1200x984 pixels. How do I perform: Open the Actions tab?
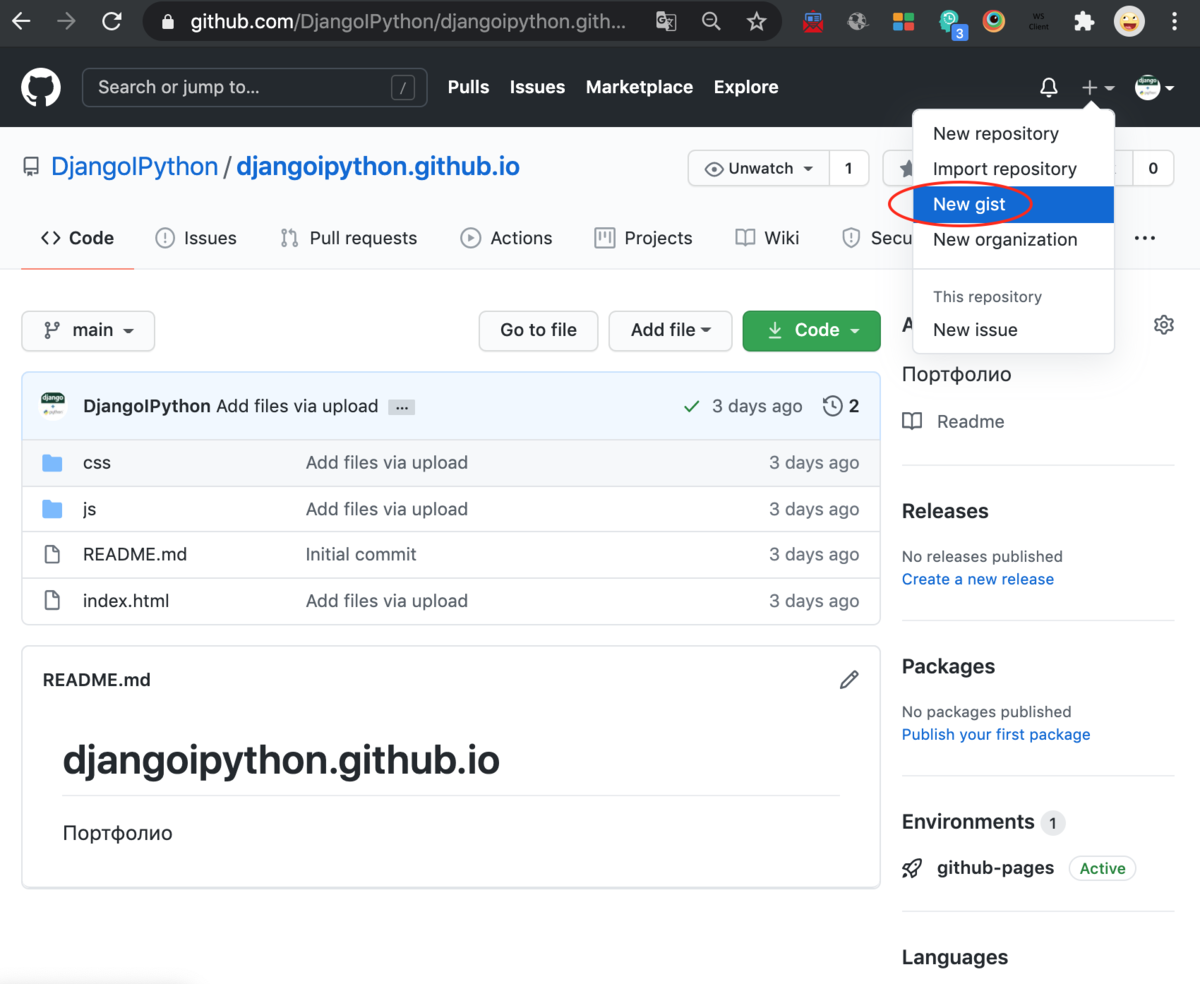point(506,238)
